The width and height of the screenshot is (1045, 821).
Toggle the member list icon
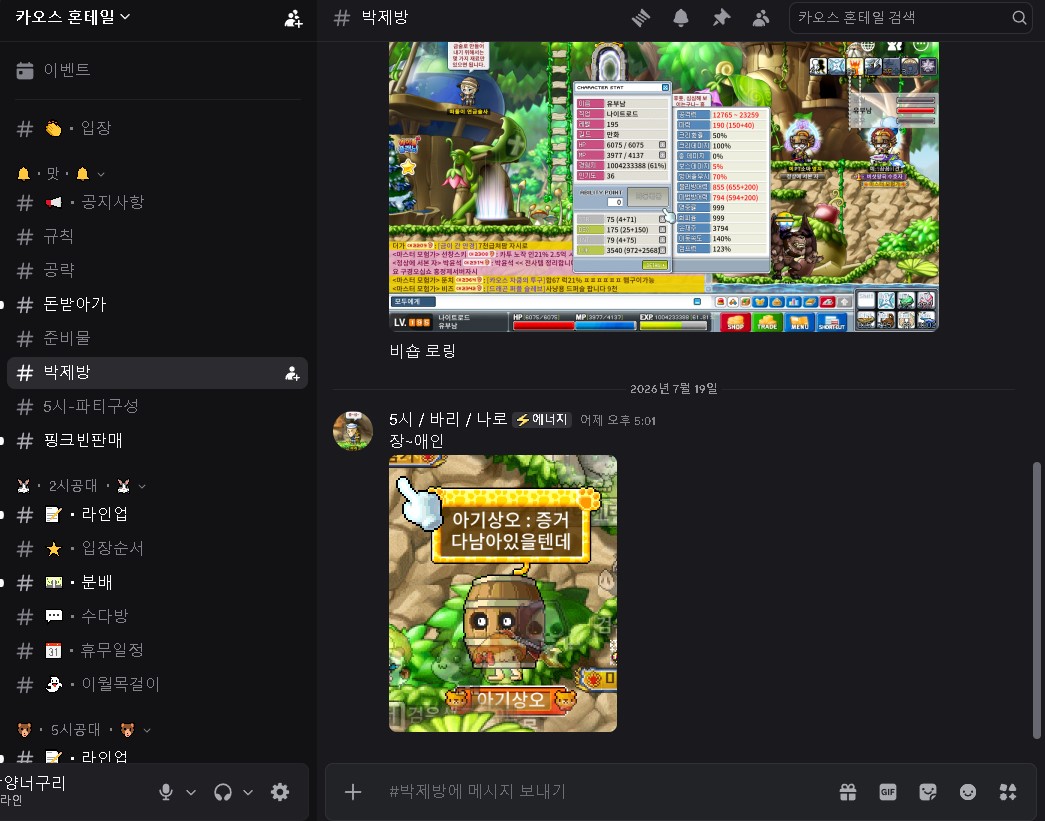tap(761, 18)
